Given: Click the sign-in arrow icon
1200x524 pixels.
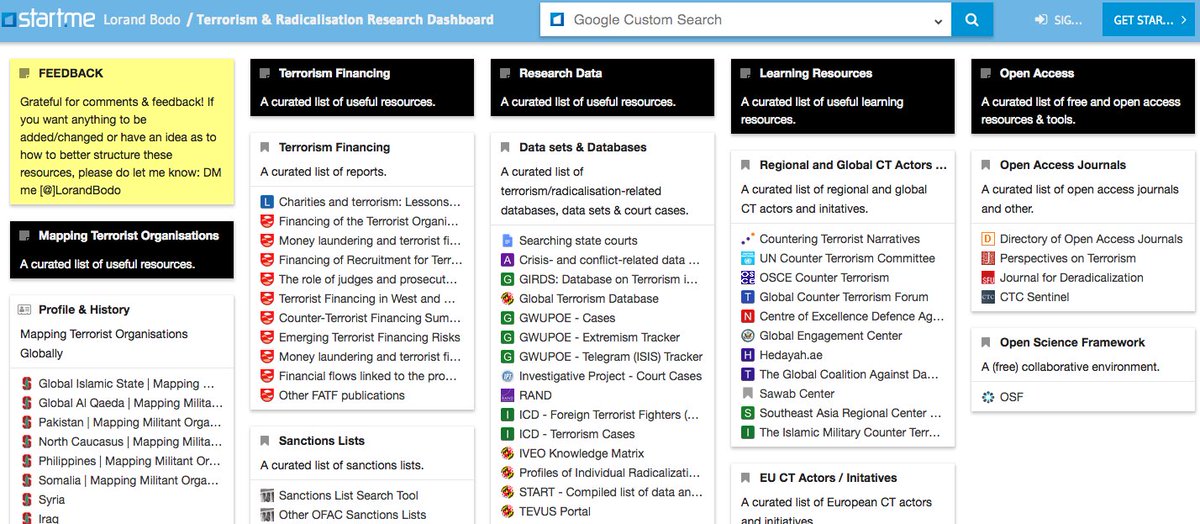Looking at the screenshot, I should (x=1042, y=20).
